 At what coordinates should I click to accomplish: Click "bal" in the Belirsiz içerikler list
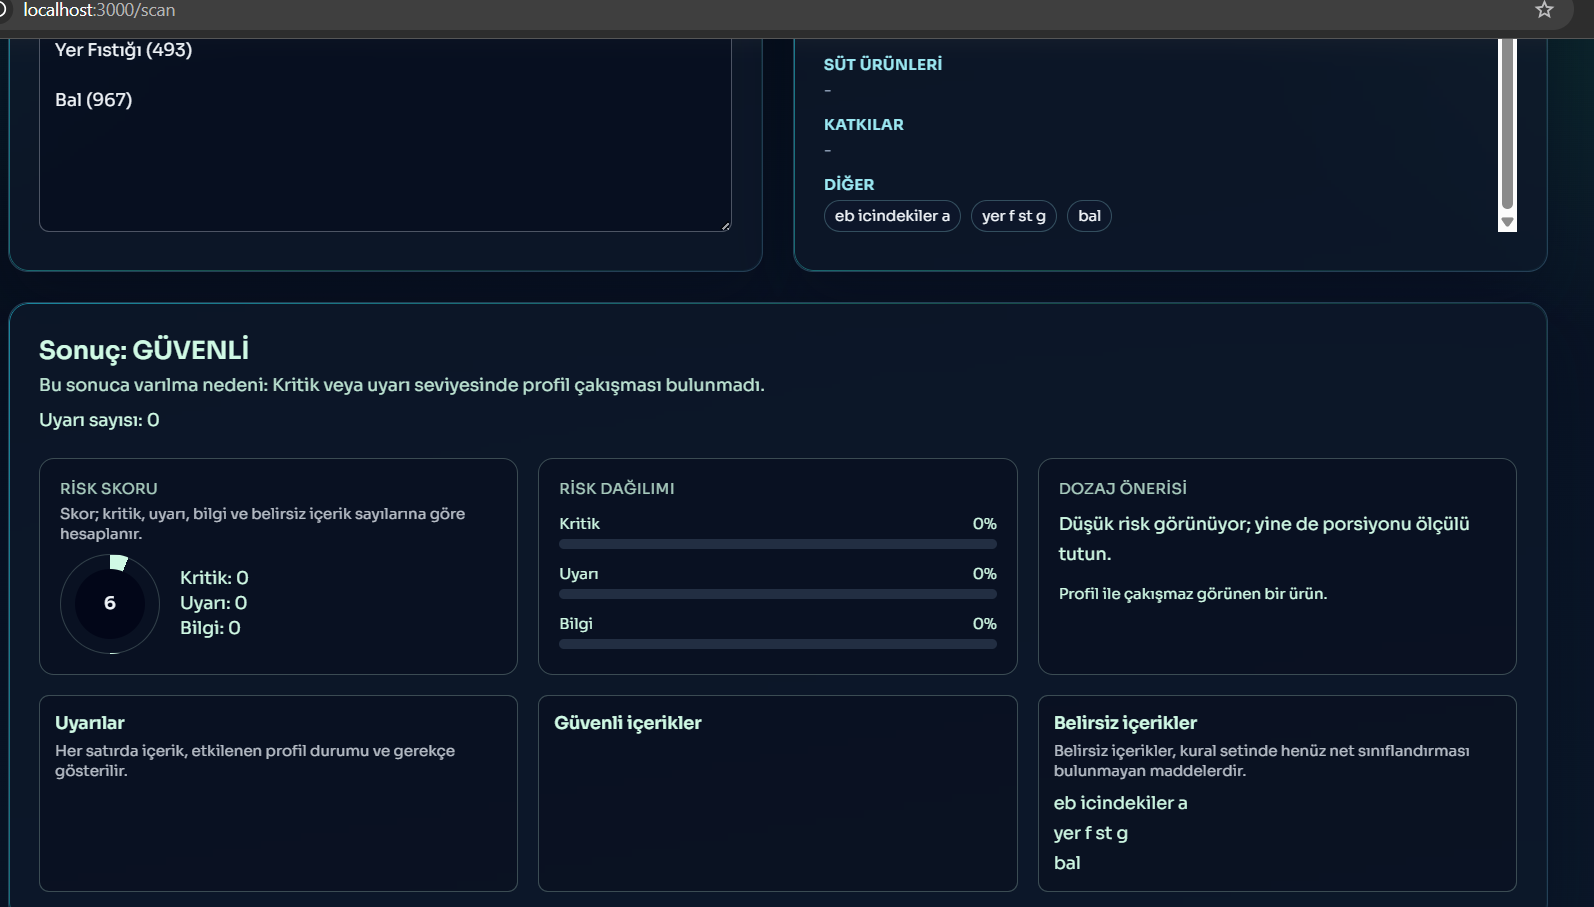pos(1067,863)
